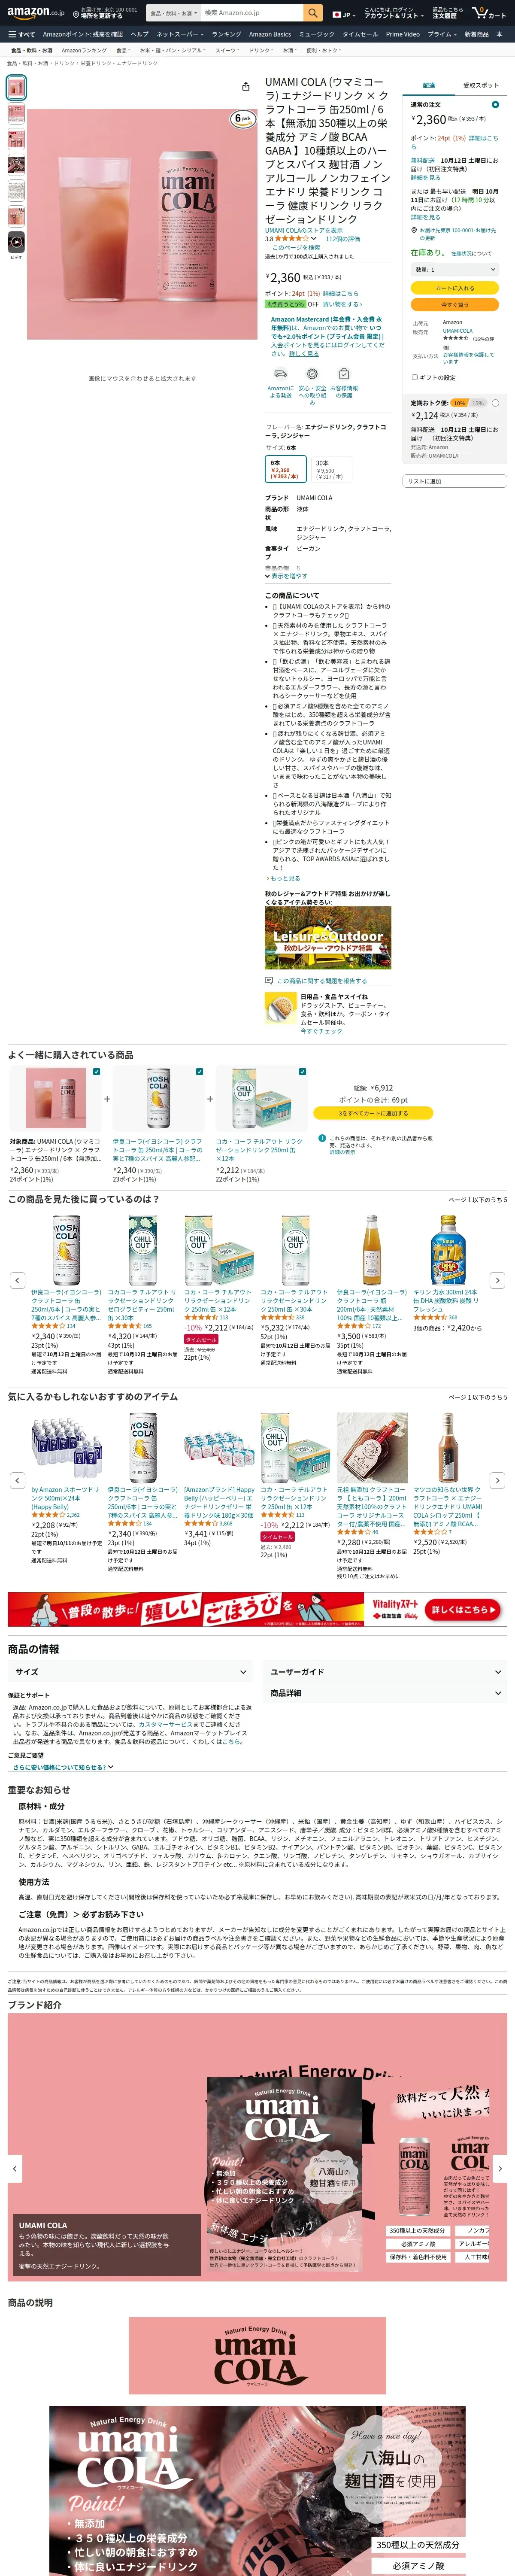This screenshot has width=515, height=2576.
Task: Click the search Amazon.co.jp input field
Action: coord(252,13)
